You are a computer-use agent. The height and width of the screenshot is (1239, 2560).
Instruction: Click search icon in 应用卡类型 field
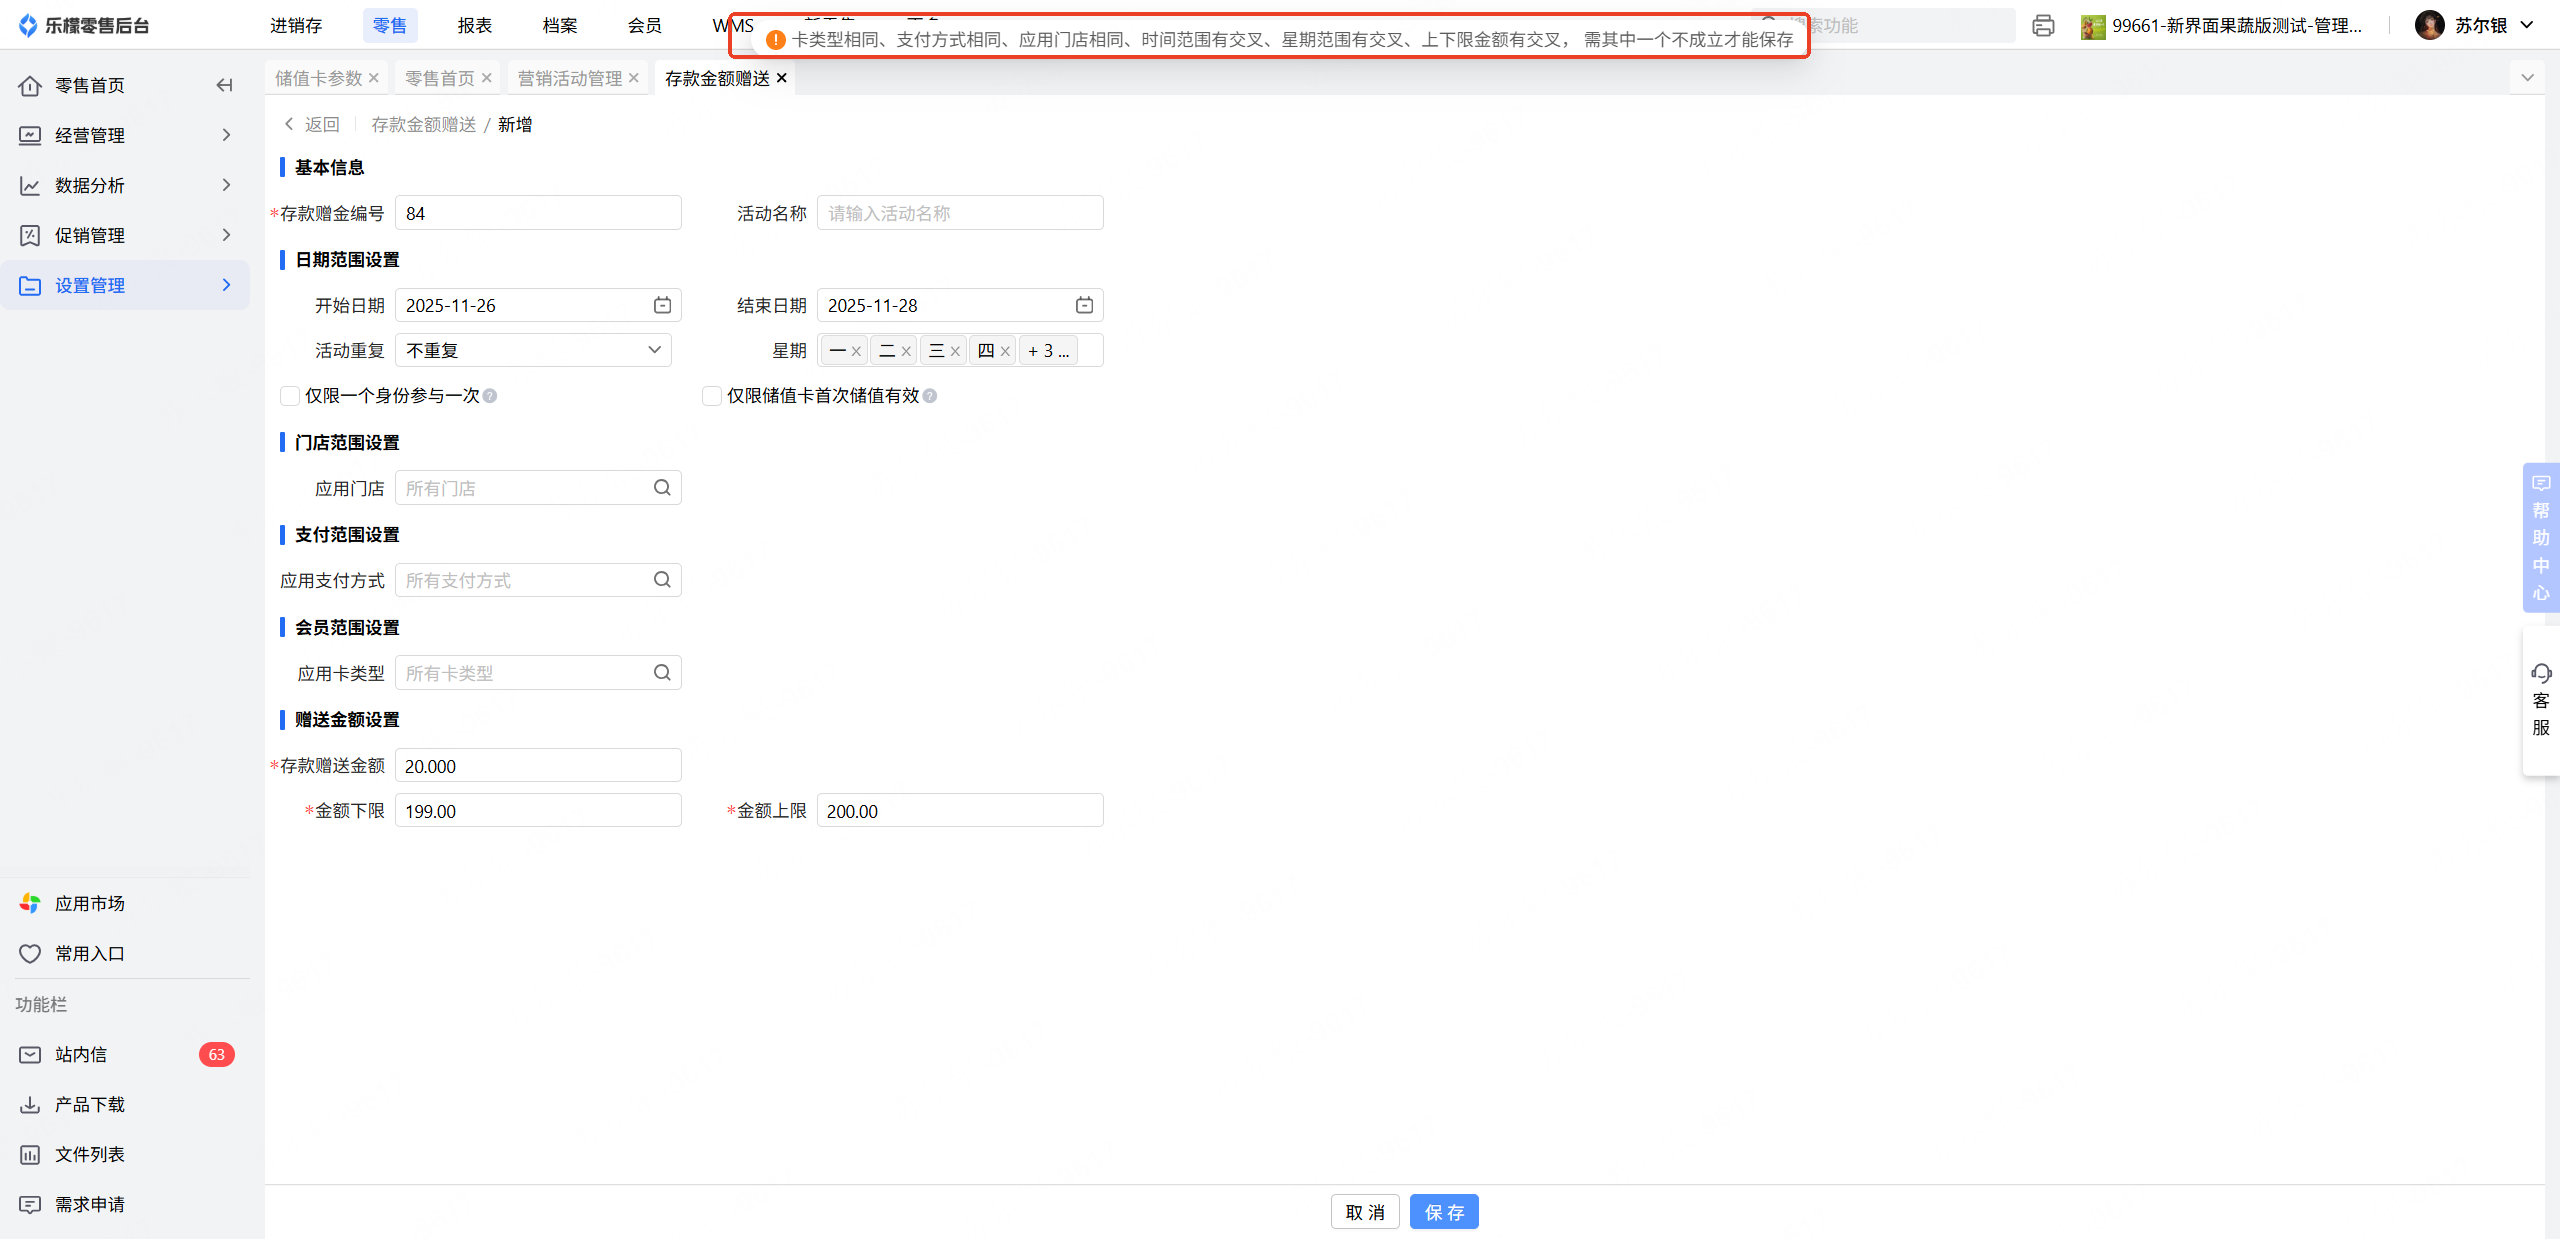coord(662,673)
